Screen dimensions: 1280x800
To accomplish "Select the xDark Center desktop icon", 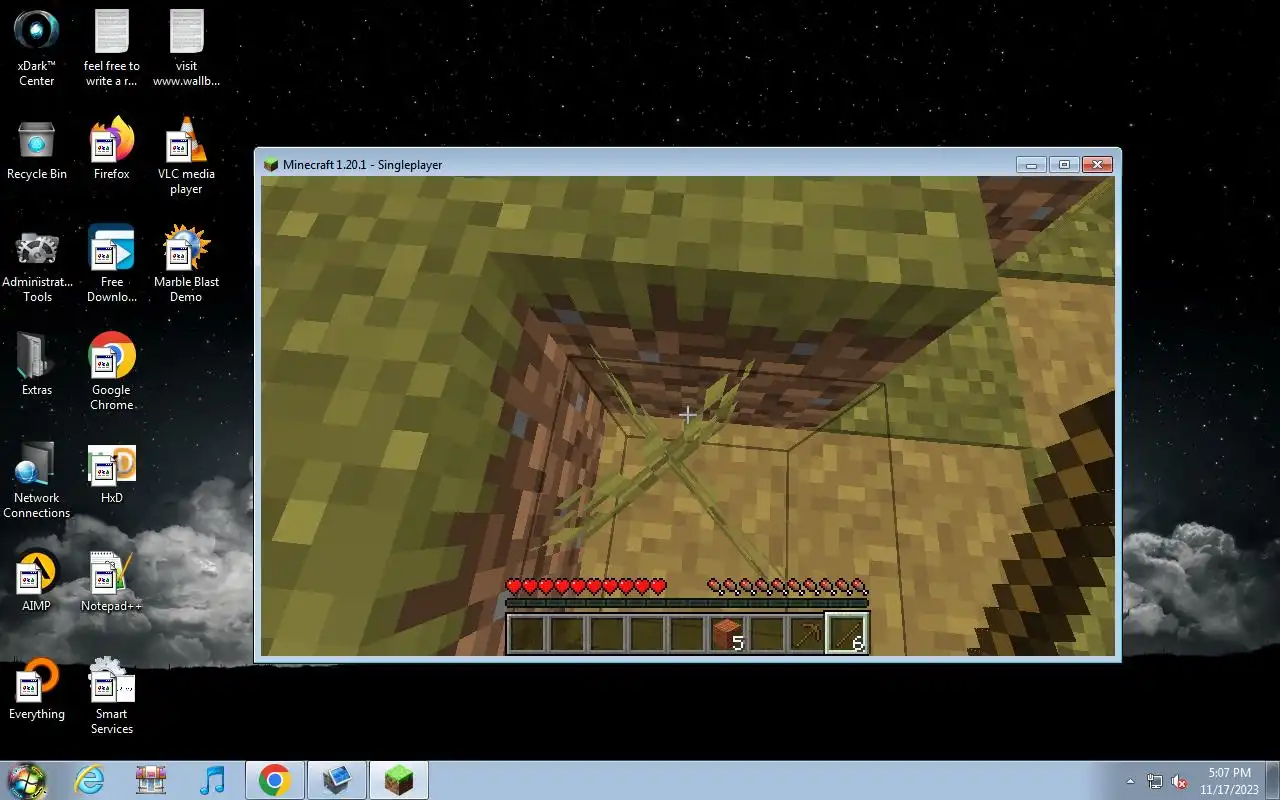I will (x=37, y=48).
